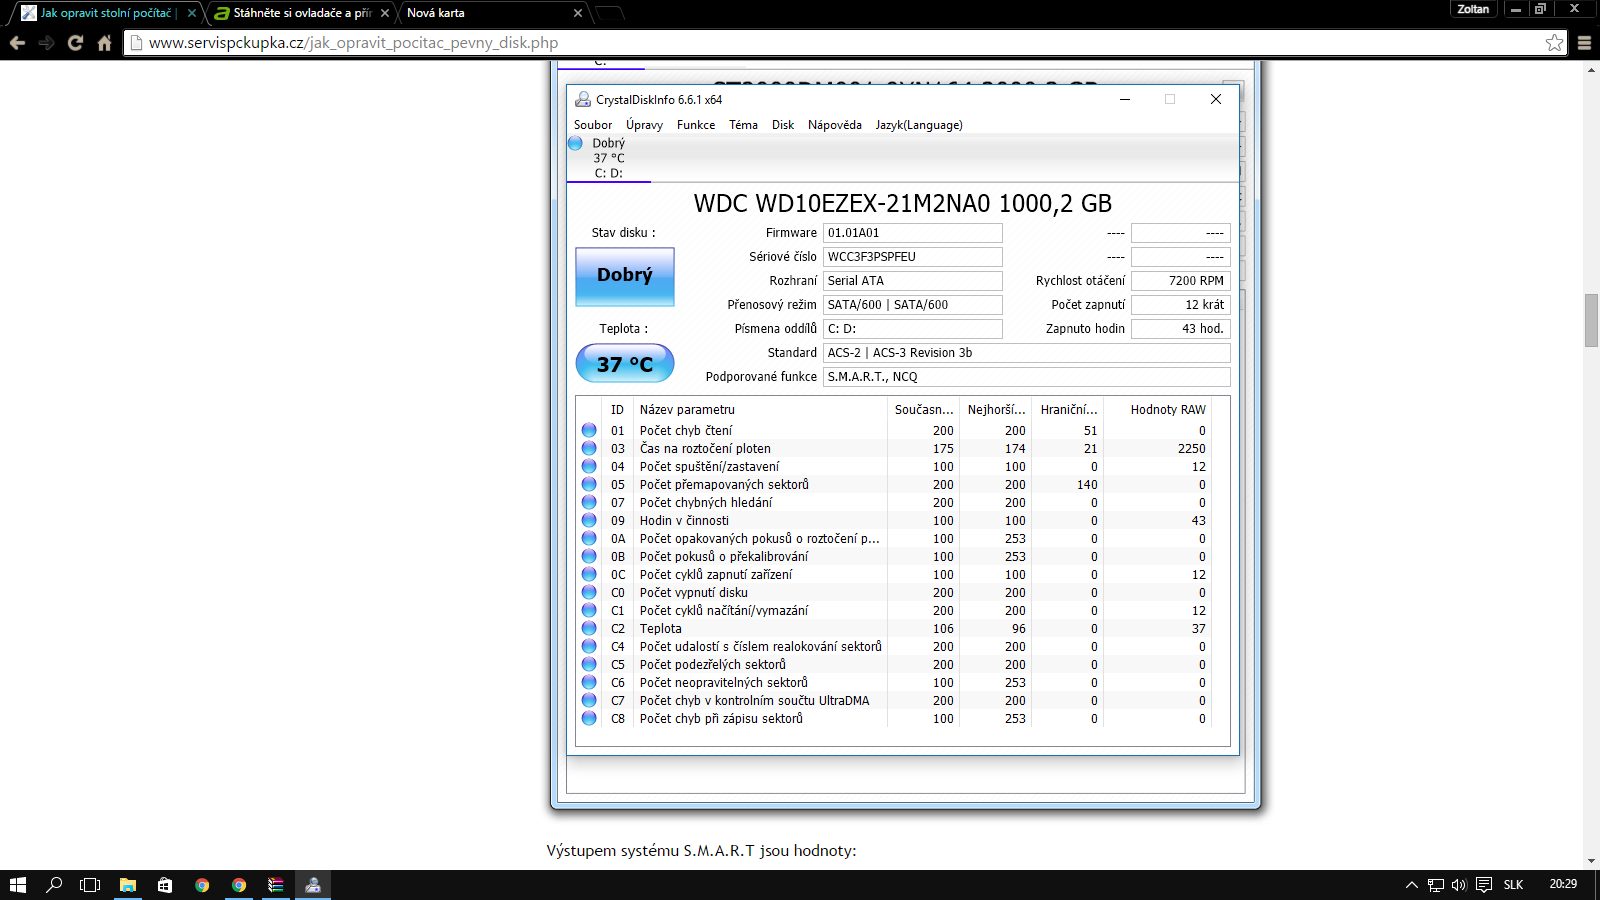This screenshot has height=900, width=1600.
Task: Open WinRAR from the taskbar
Action: coord(276,885)
